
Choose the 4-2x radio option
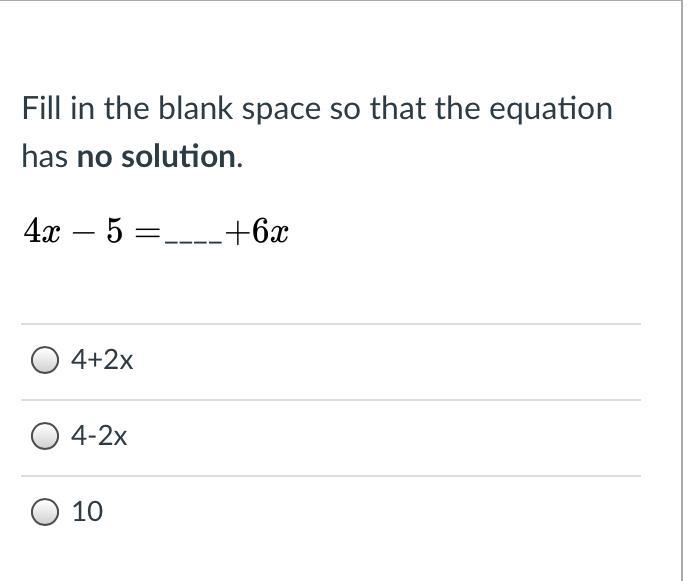coord(44,436)
